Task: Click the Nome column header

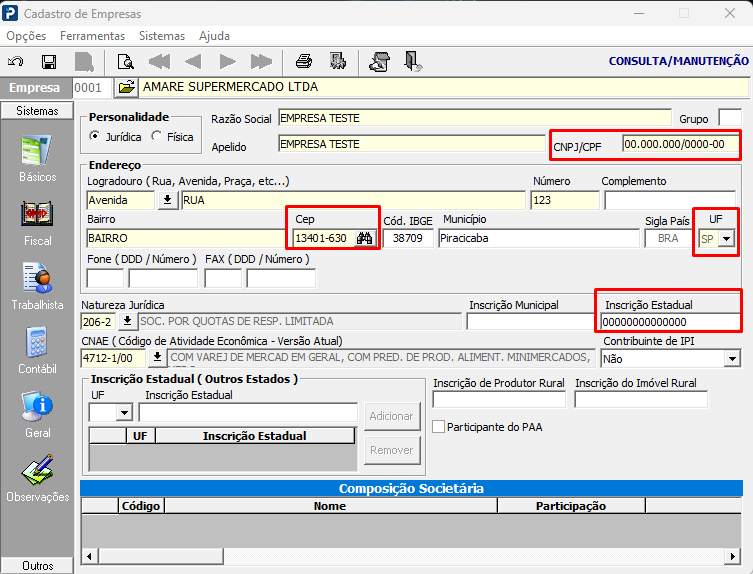Action: (330, 506)
